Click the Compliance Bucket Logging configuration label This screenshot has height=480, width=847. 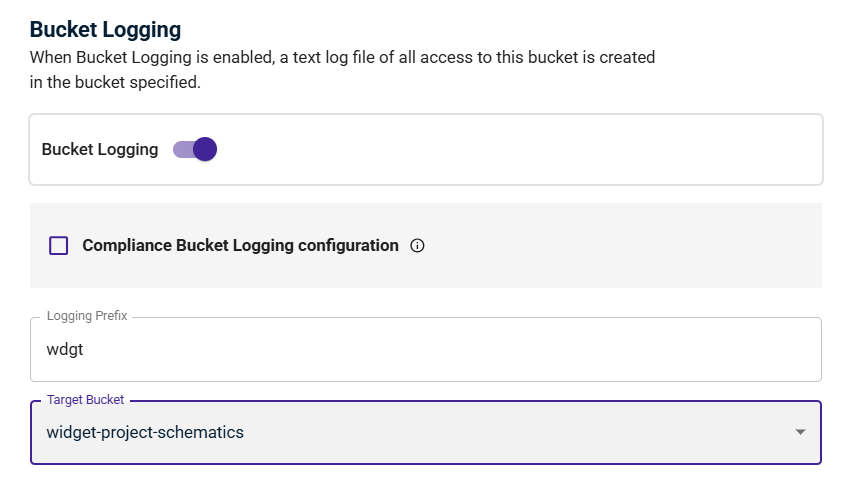point(240,246)
